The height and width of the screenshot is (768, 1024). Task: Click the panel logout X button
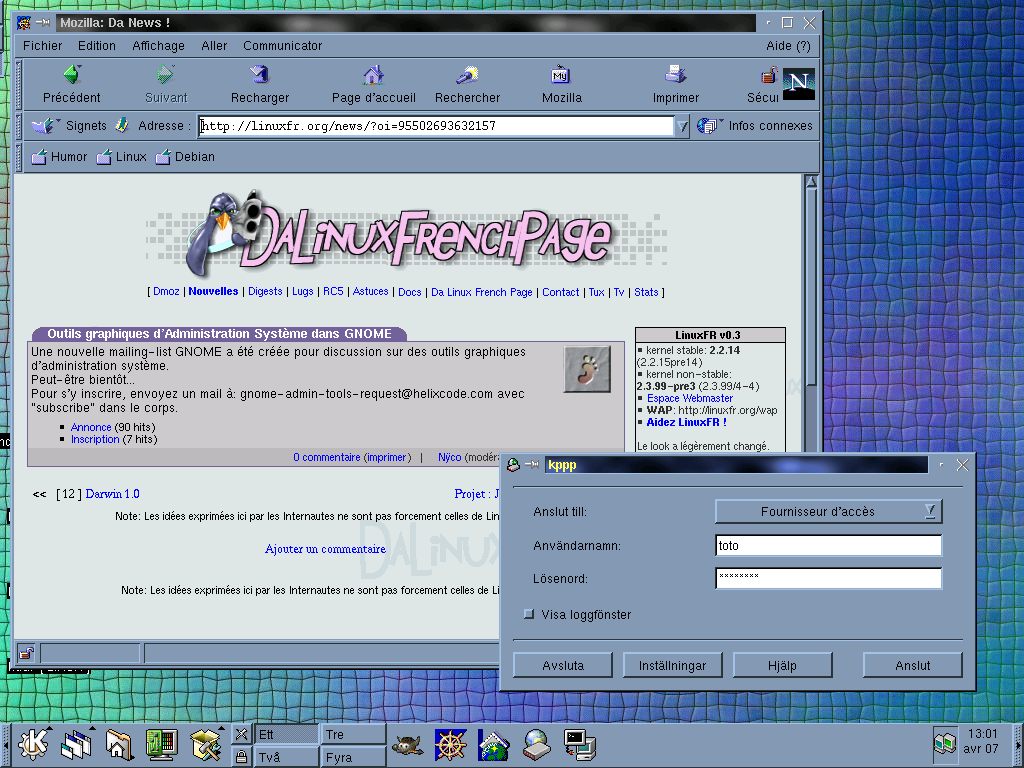click(241, 733)
